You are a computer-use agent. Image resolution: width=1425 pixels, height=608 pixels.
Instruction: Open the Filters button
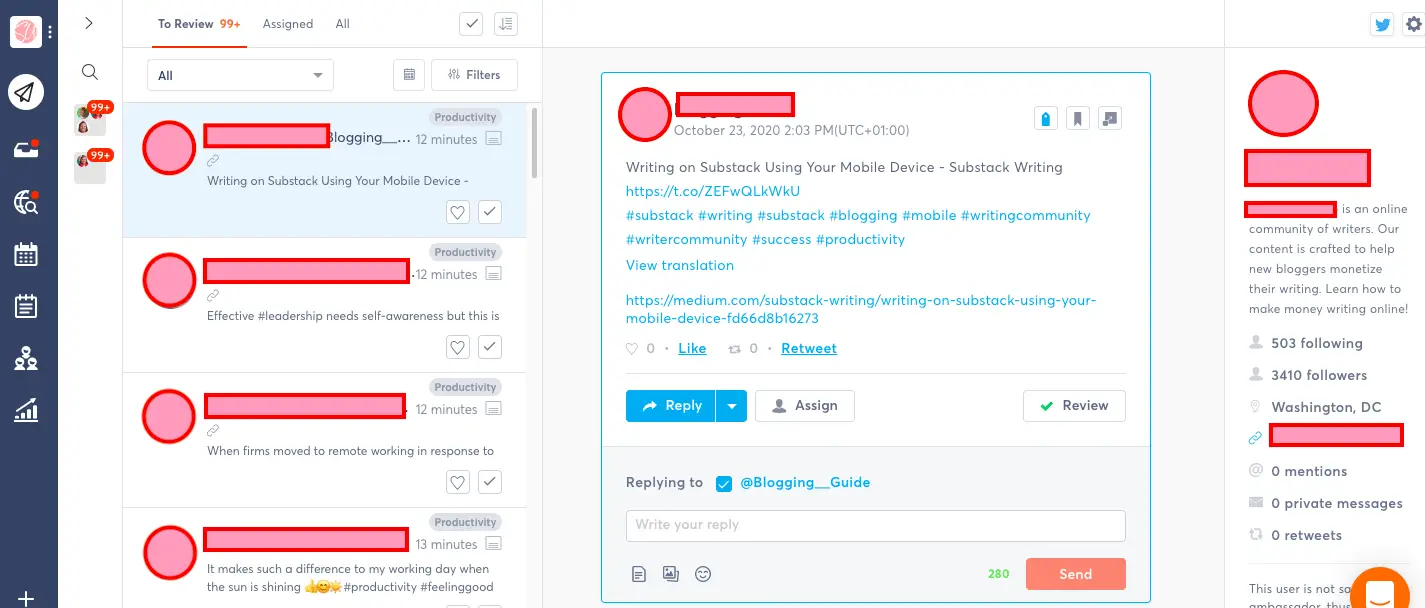474,75
